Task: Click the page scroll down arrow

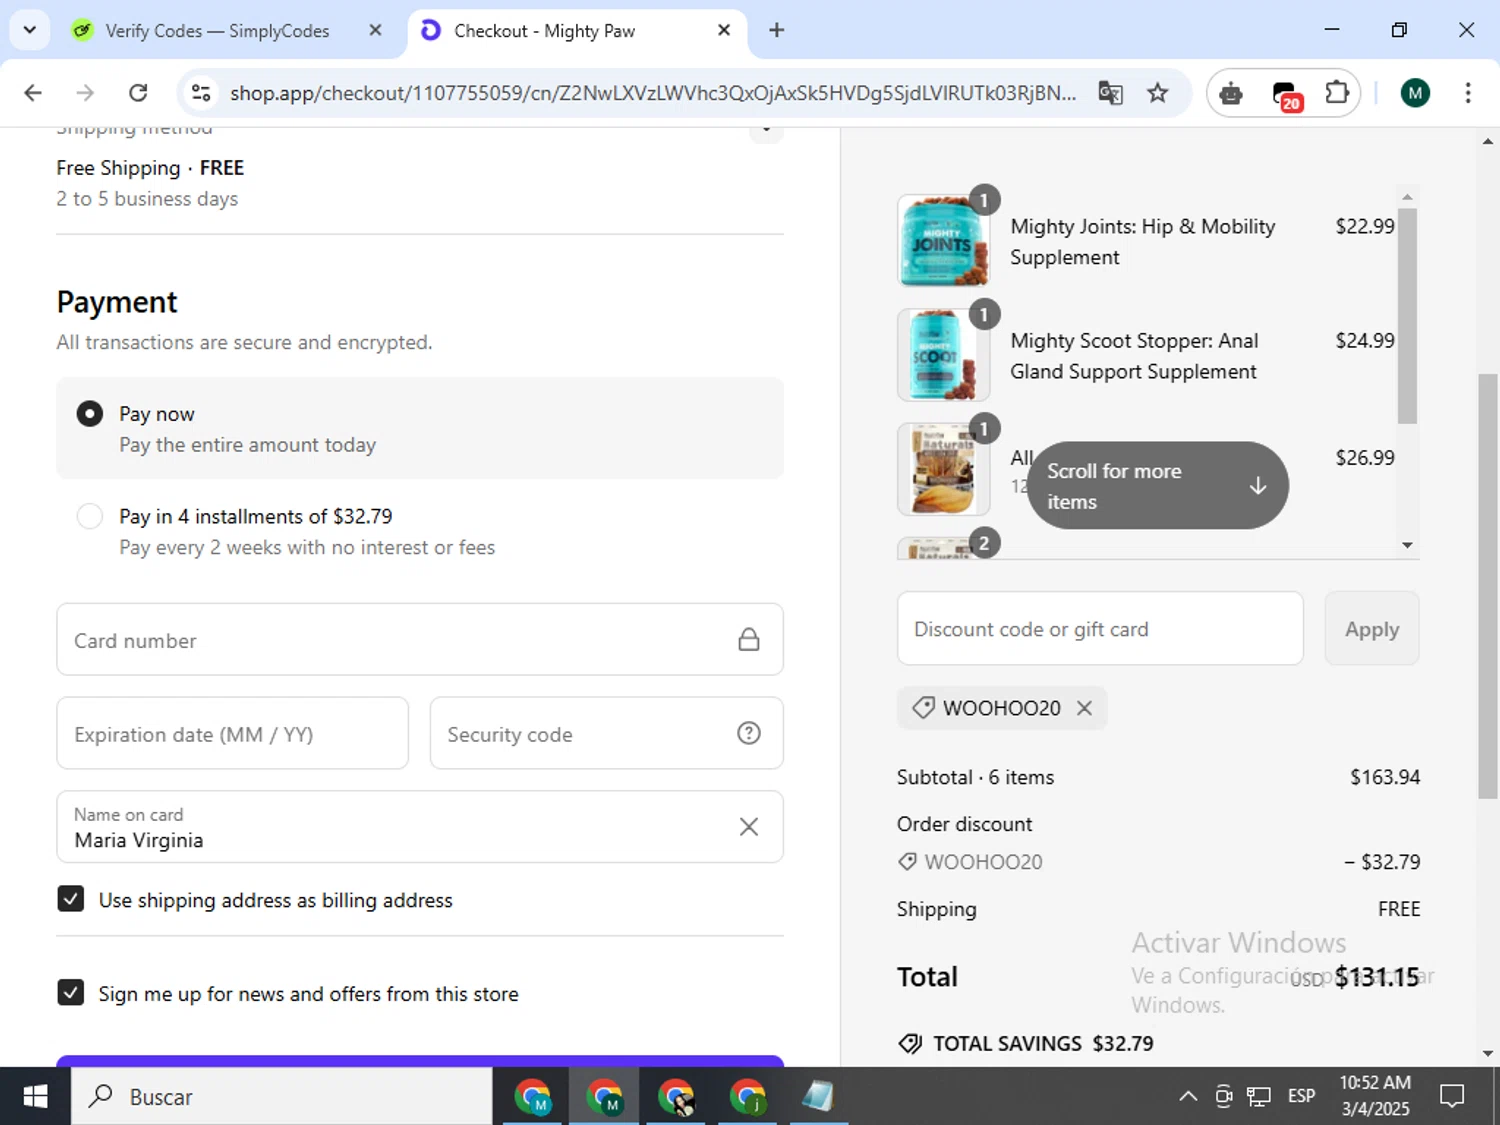Action: coord(1488,1053)
